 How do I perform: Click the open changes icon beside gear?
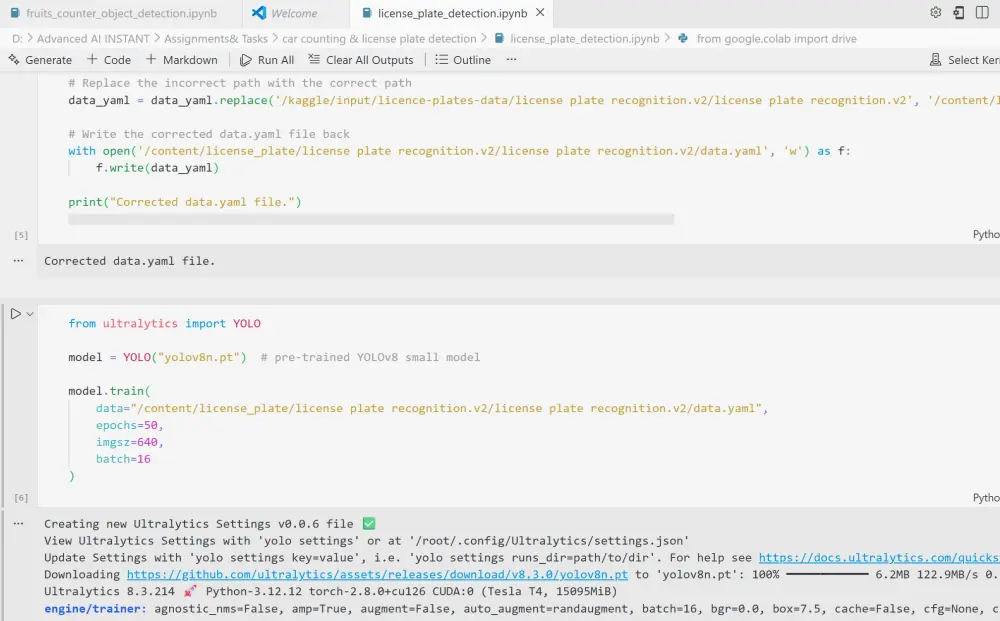[959, 13]
